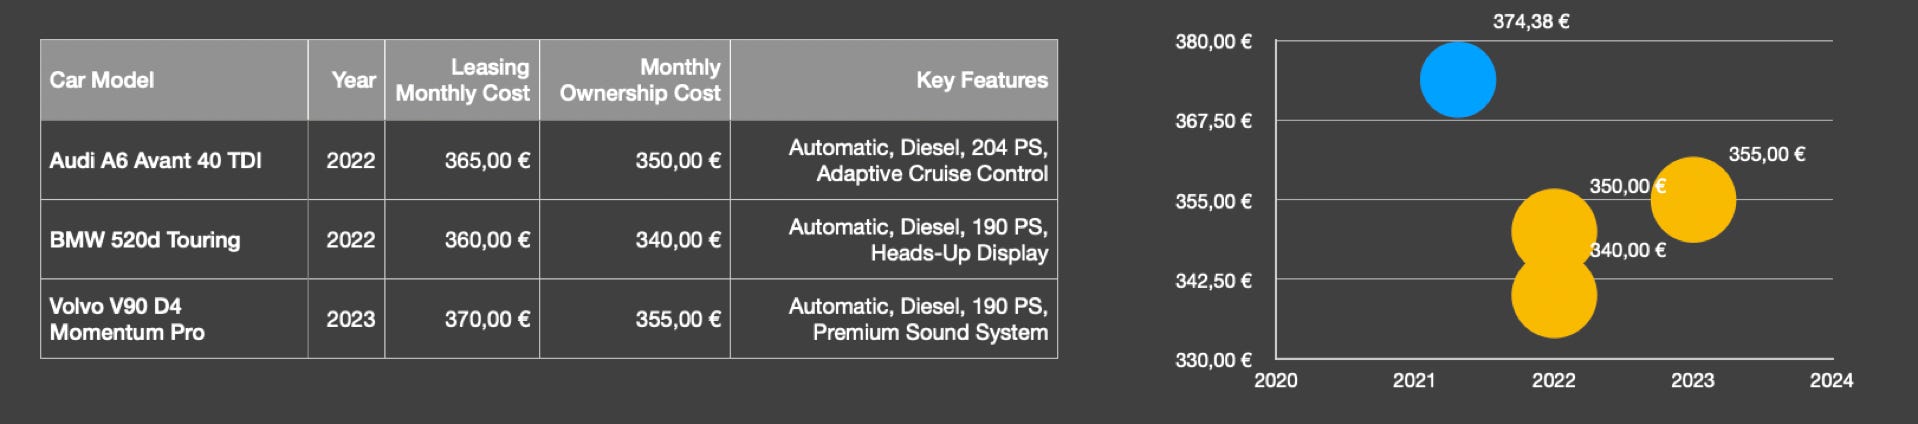
Task: Select the Year column header
Action: pyautogui.click(x=346, y=80)
